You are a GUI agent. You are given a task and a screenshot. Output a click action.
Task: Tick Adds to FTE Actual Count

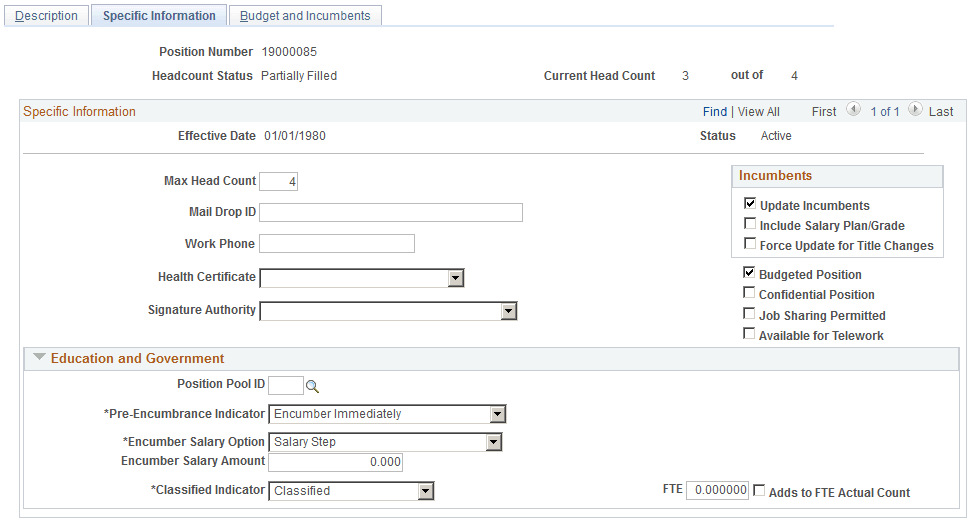point(760,491)
